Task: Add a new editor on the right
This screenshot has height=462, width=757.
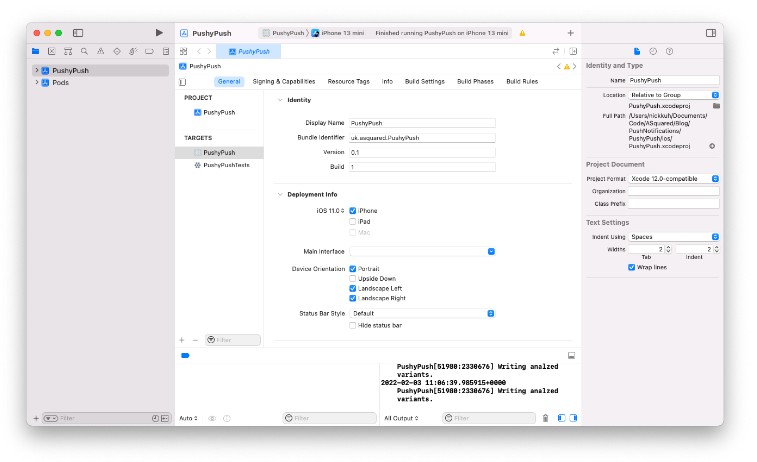Action: pyautogui.click(x=573, y=51)
